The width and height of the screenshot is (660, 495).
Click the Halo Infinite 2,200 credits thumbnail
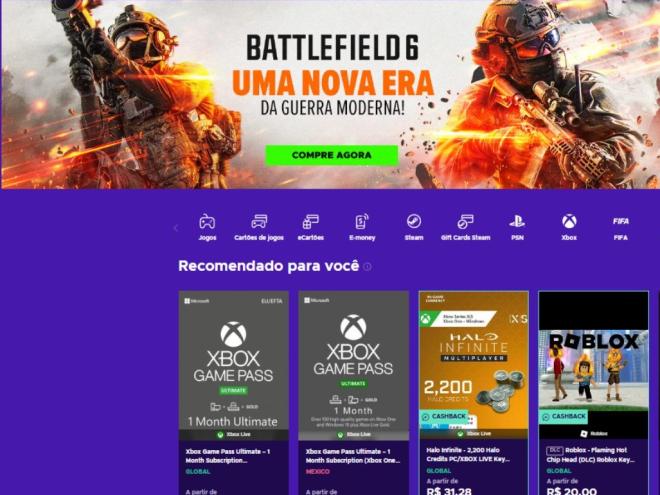(474, 365)
